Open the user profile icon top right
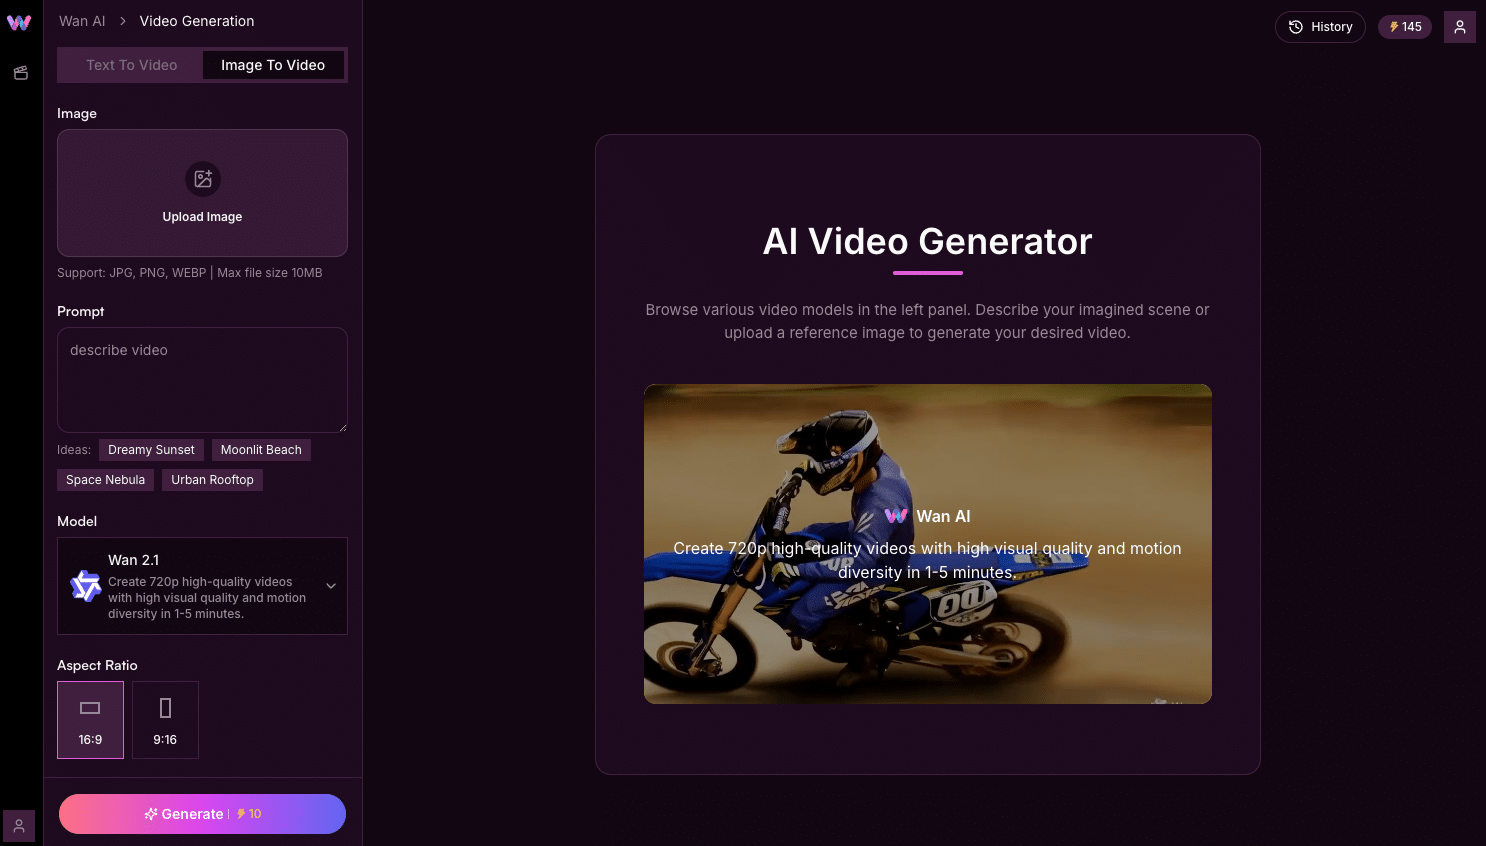This screenshot has height=846, width=1486. [x=1459, y=27]
